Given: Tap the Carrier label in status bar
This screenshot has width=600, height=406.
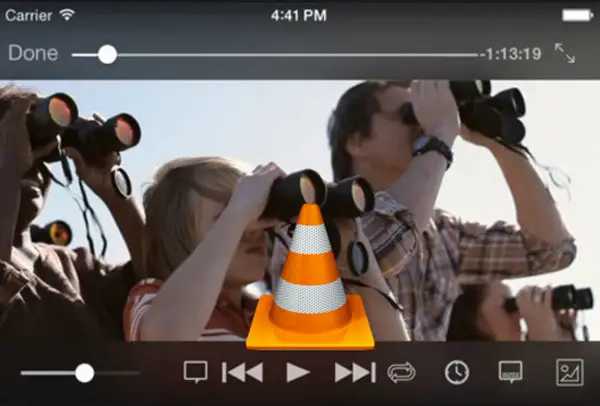Looking at the screenshot, I should 29,15.
